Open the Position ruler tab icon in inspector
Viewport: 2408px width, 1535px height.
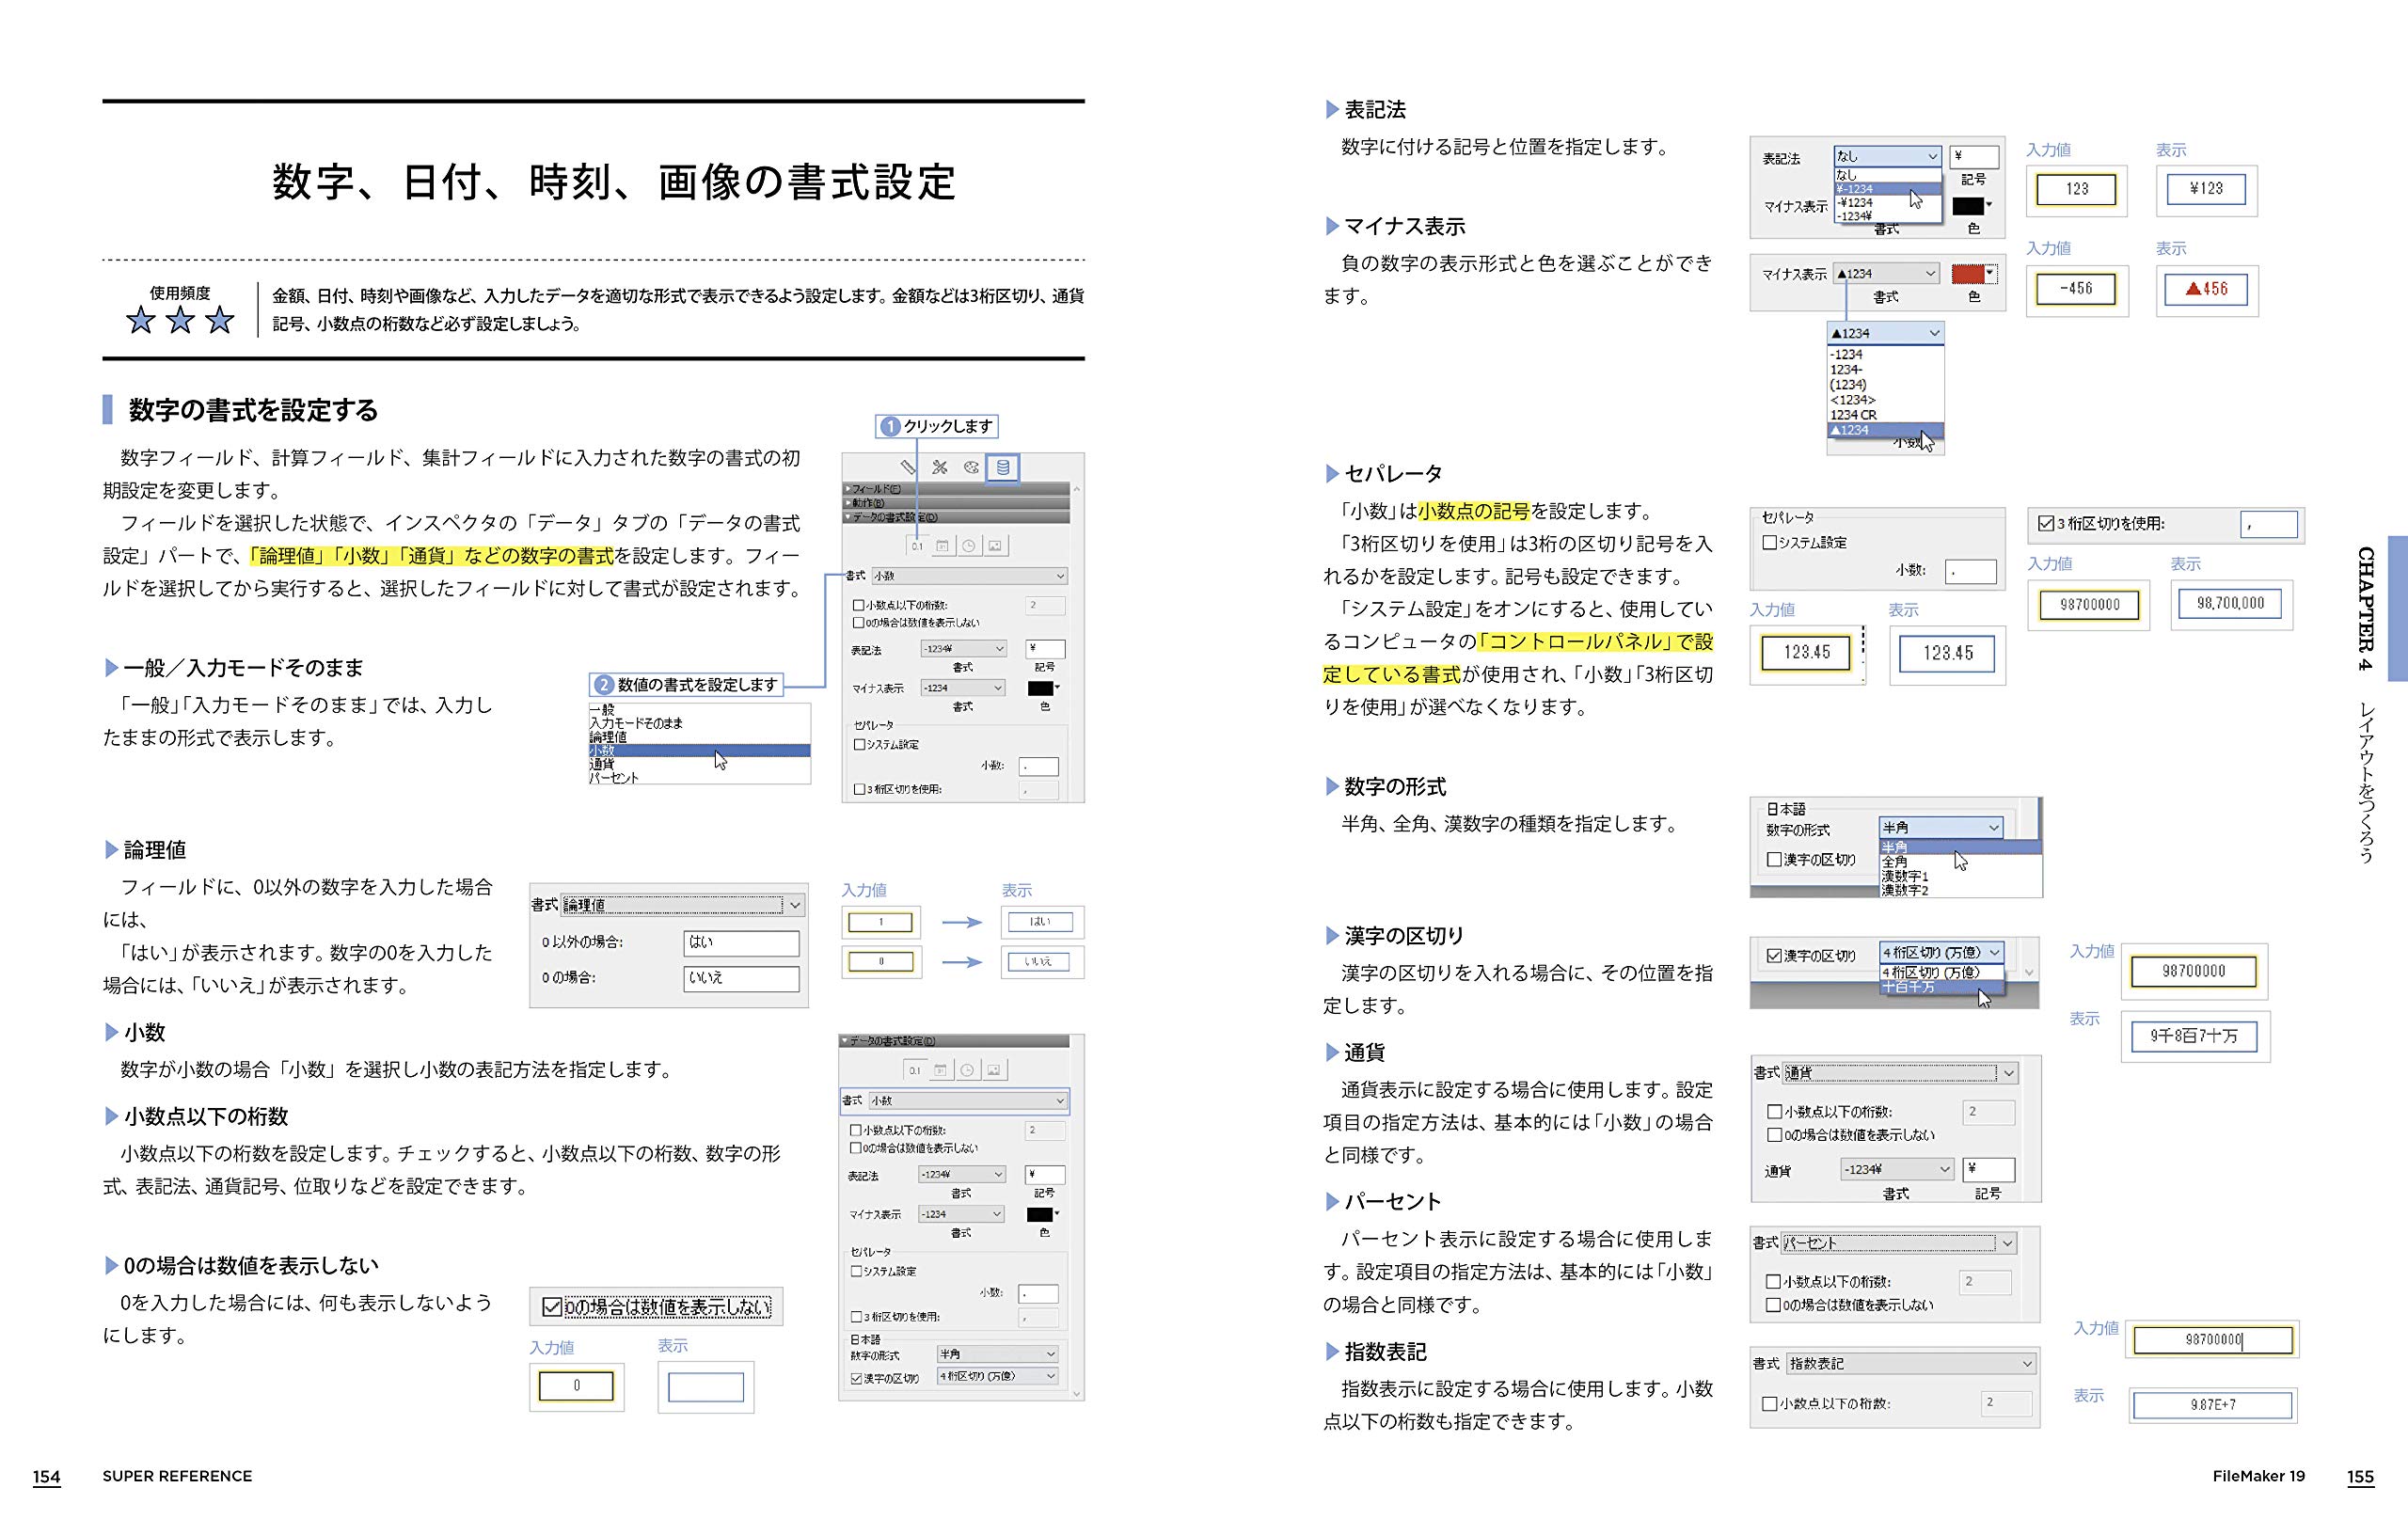(x=908, y=467)
